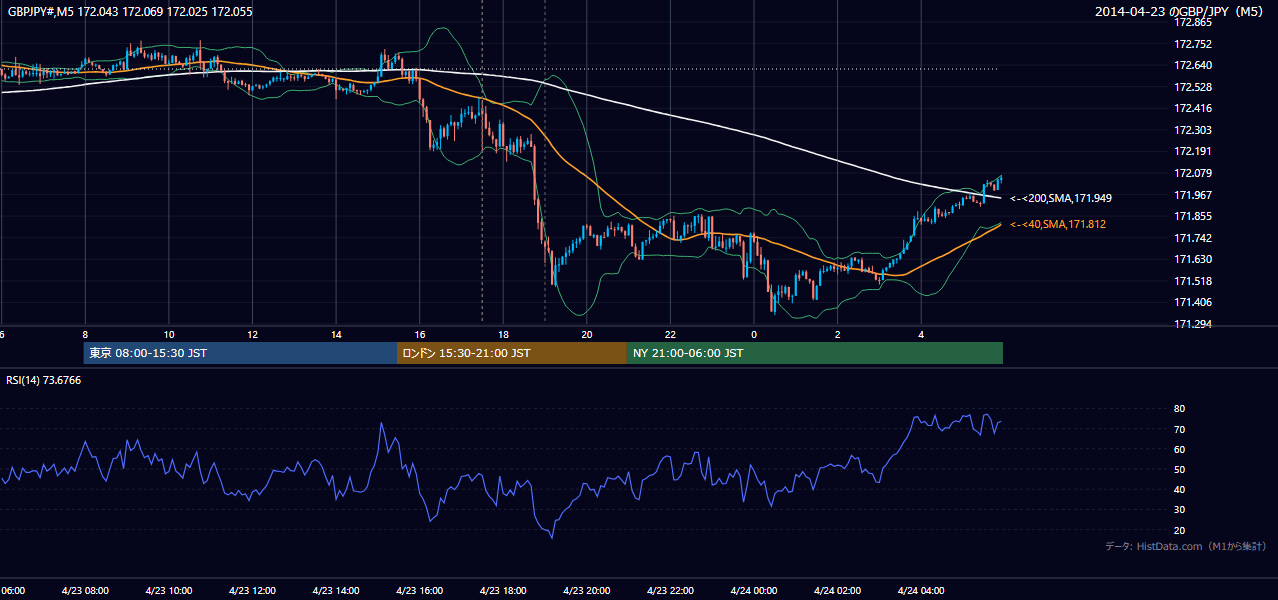Click the price axis value 172.640
Viewport: 1278px width, 600px height.
1192,65
